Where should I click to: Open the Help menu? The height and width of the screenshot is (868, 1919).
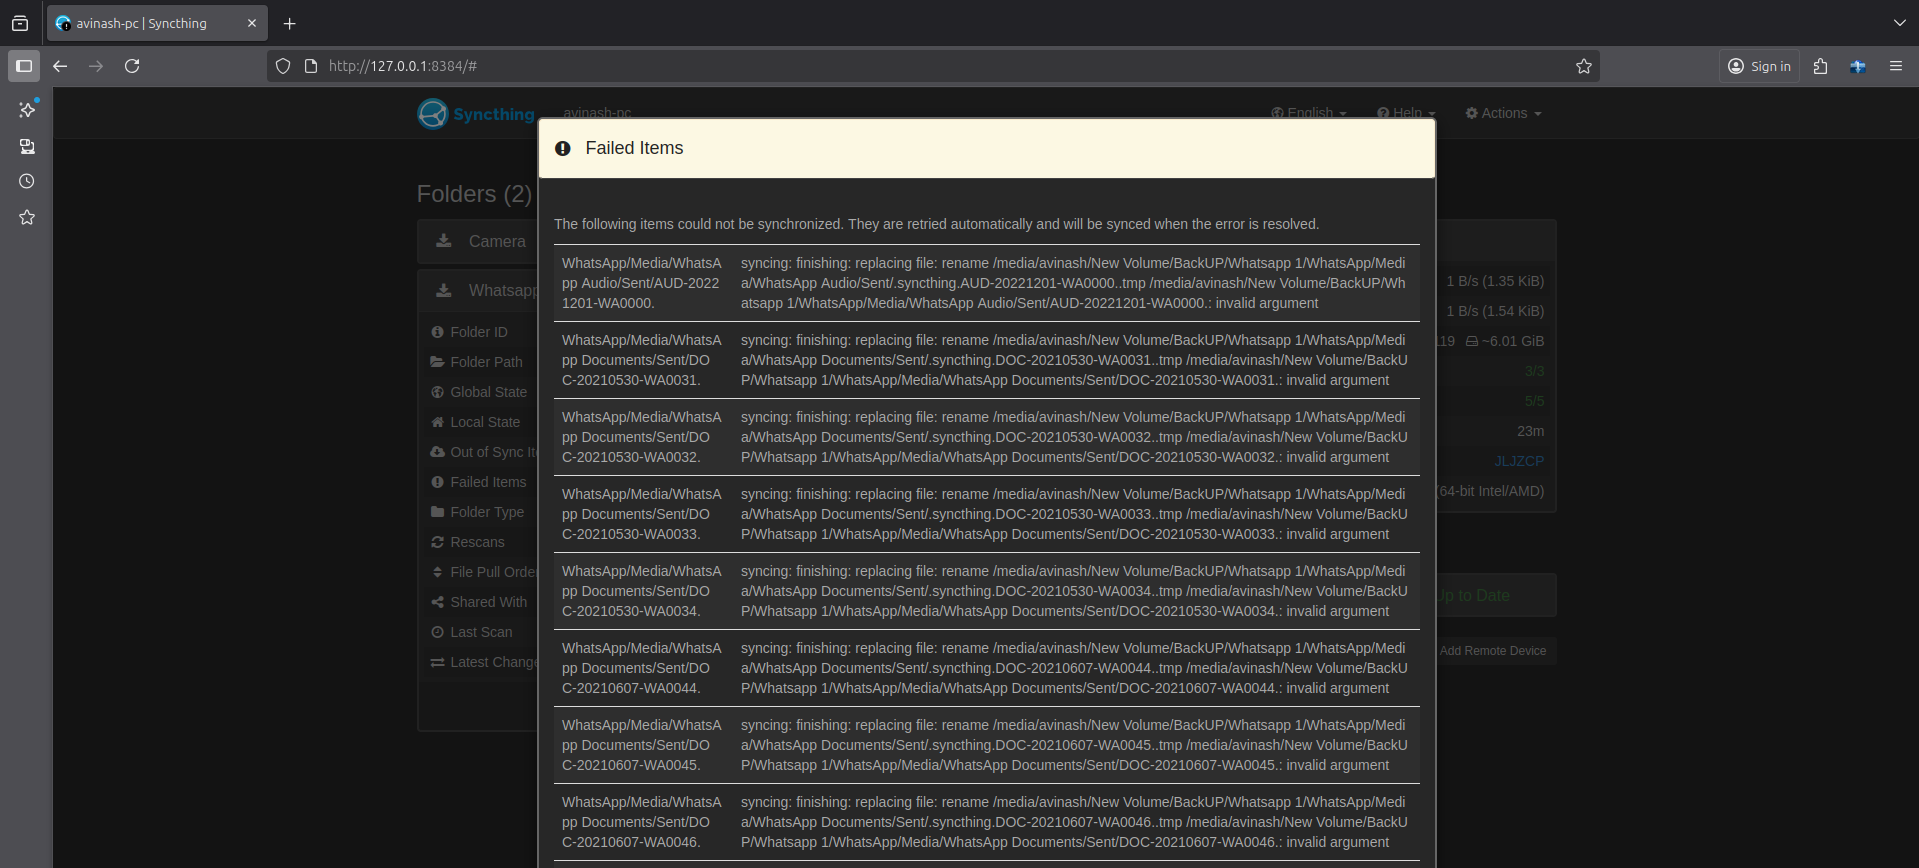[1406, 113]
